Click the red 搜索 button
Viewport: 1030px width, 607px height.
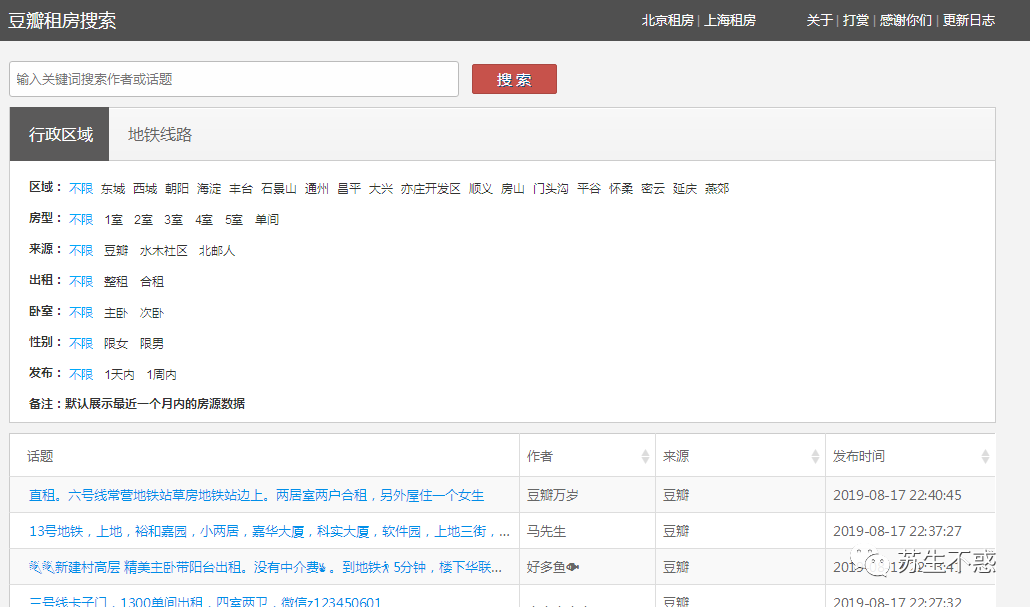514,79
